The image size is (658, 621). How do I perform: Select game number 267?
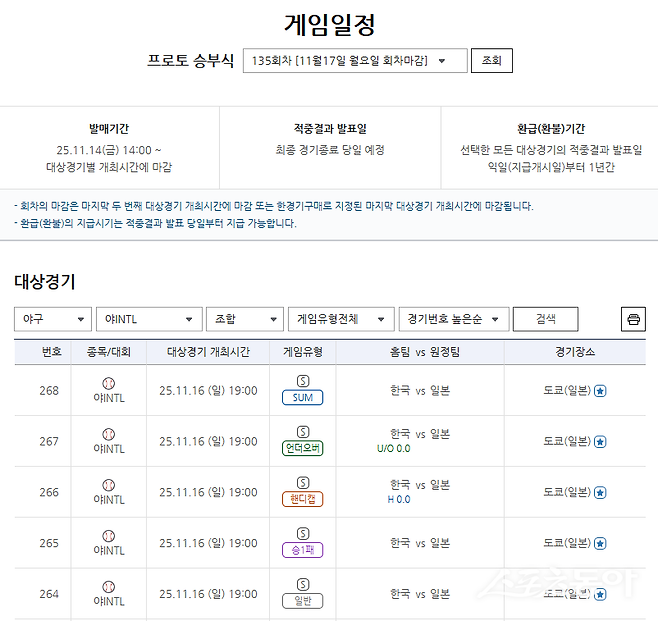point(49,441)
